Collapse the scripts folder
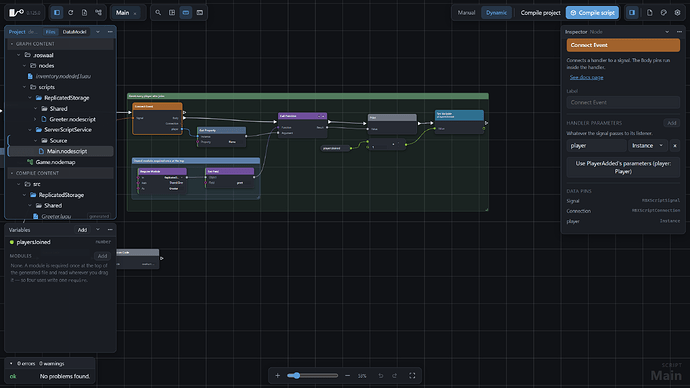The height and width of the screenshot is (388, 690). 24,87
